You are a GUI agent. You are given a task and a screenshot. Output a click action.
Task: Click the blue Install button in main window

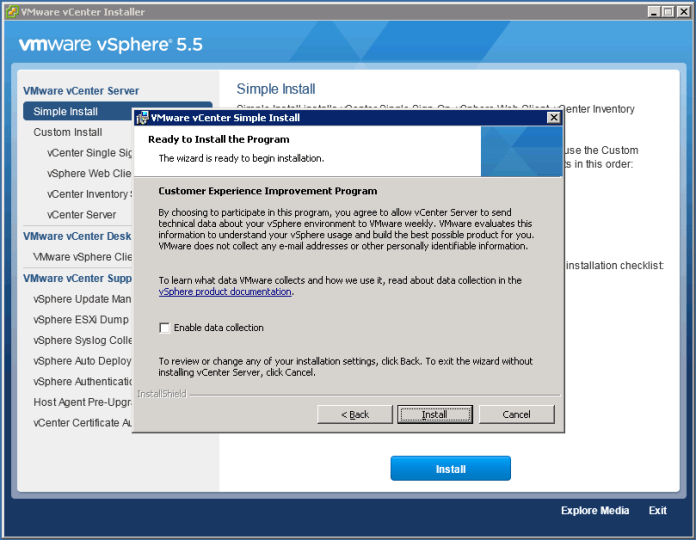click(x=450, y=469)
